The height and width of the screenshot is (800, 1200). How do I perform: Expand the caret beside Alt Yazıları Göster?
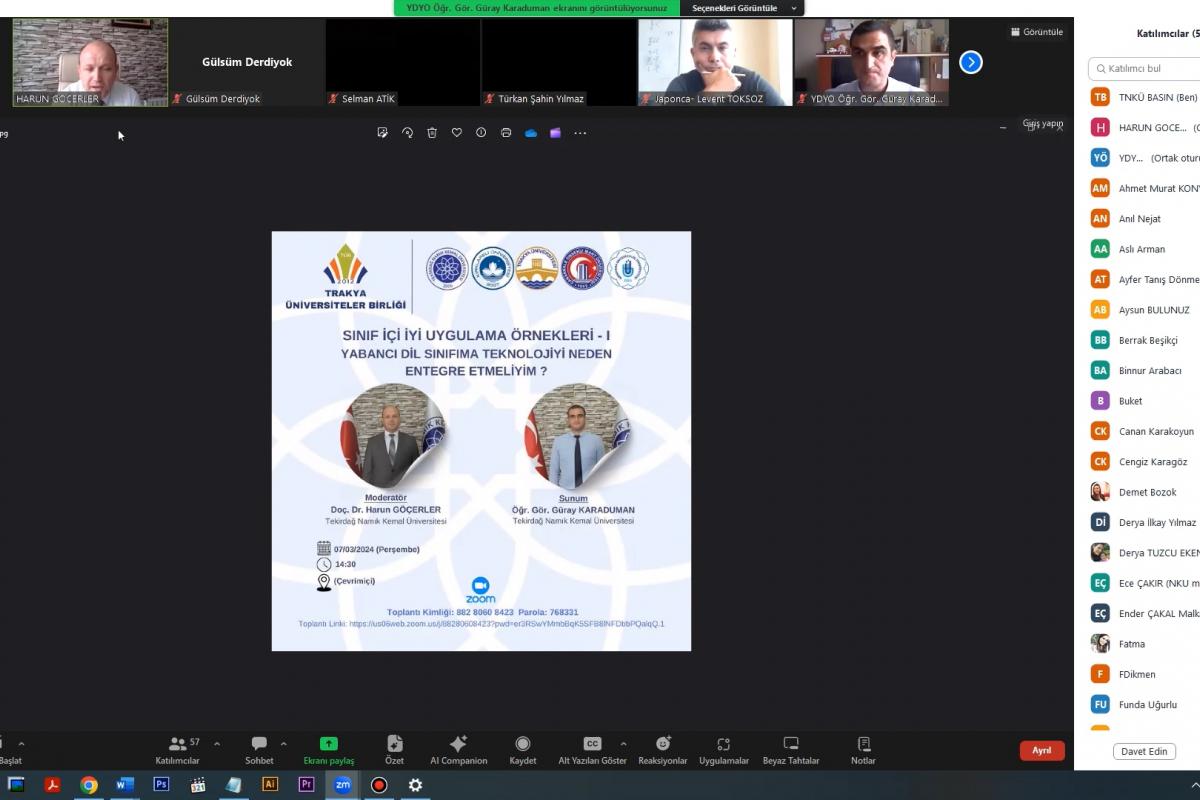624,744
